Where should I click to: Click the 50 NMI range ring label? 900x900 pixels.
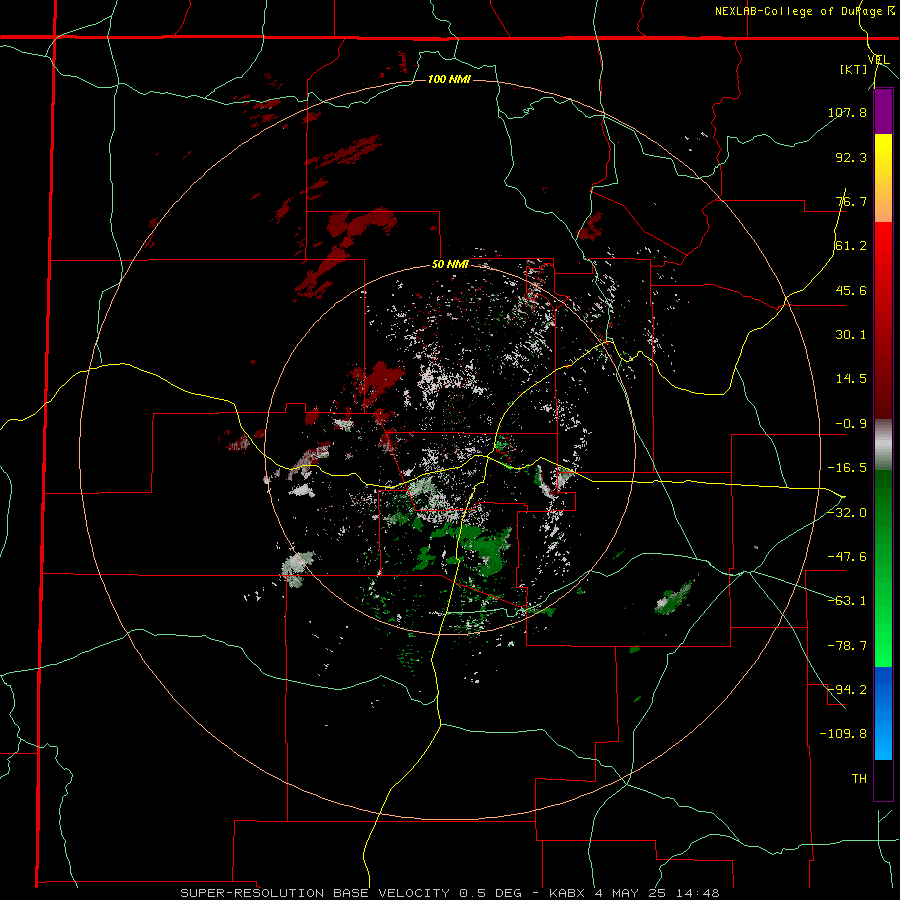coord(450,265)
